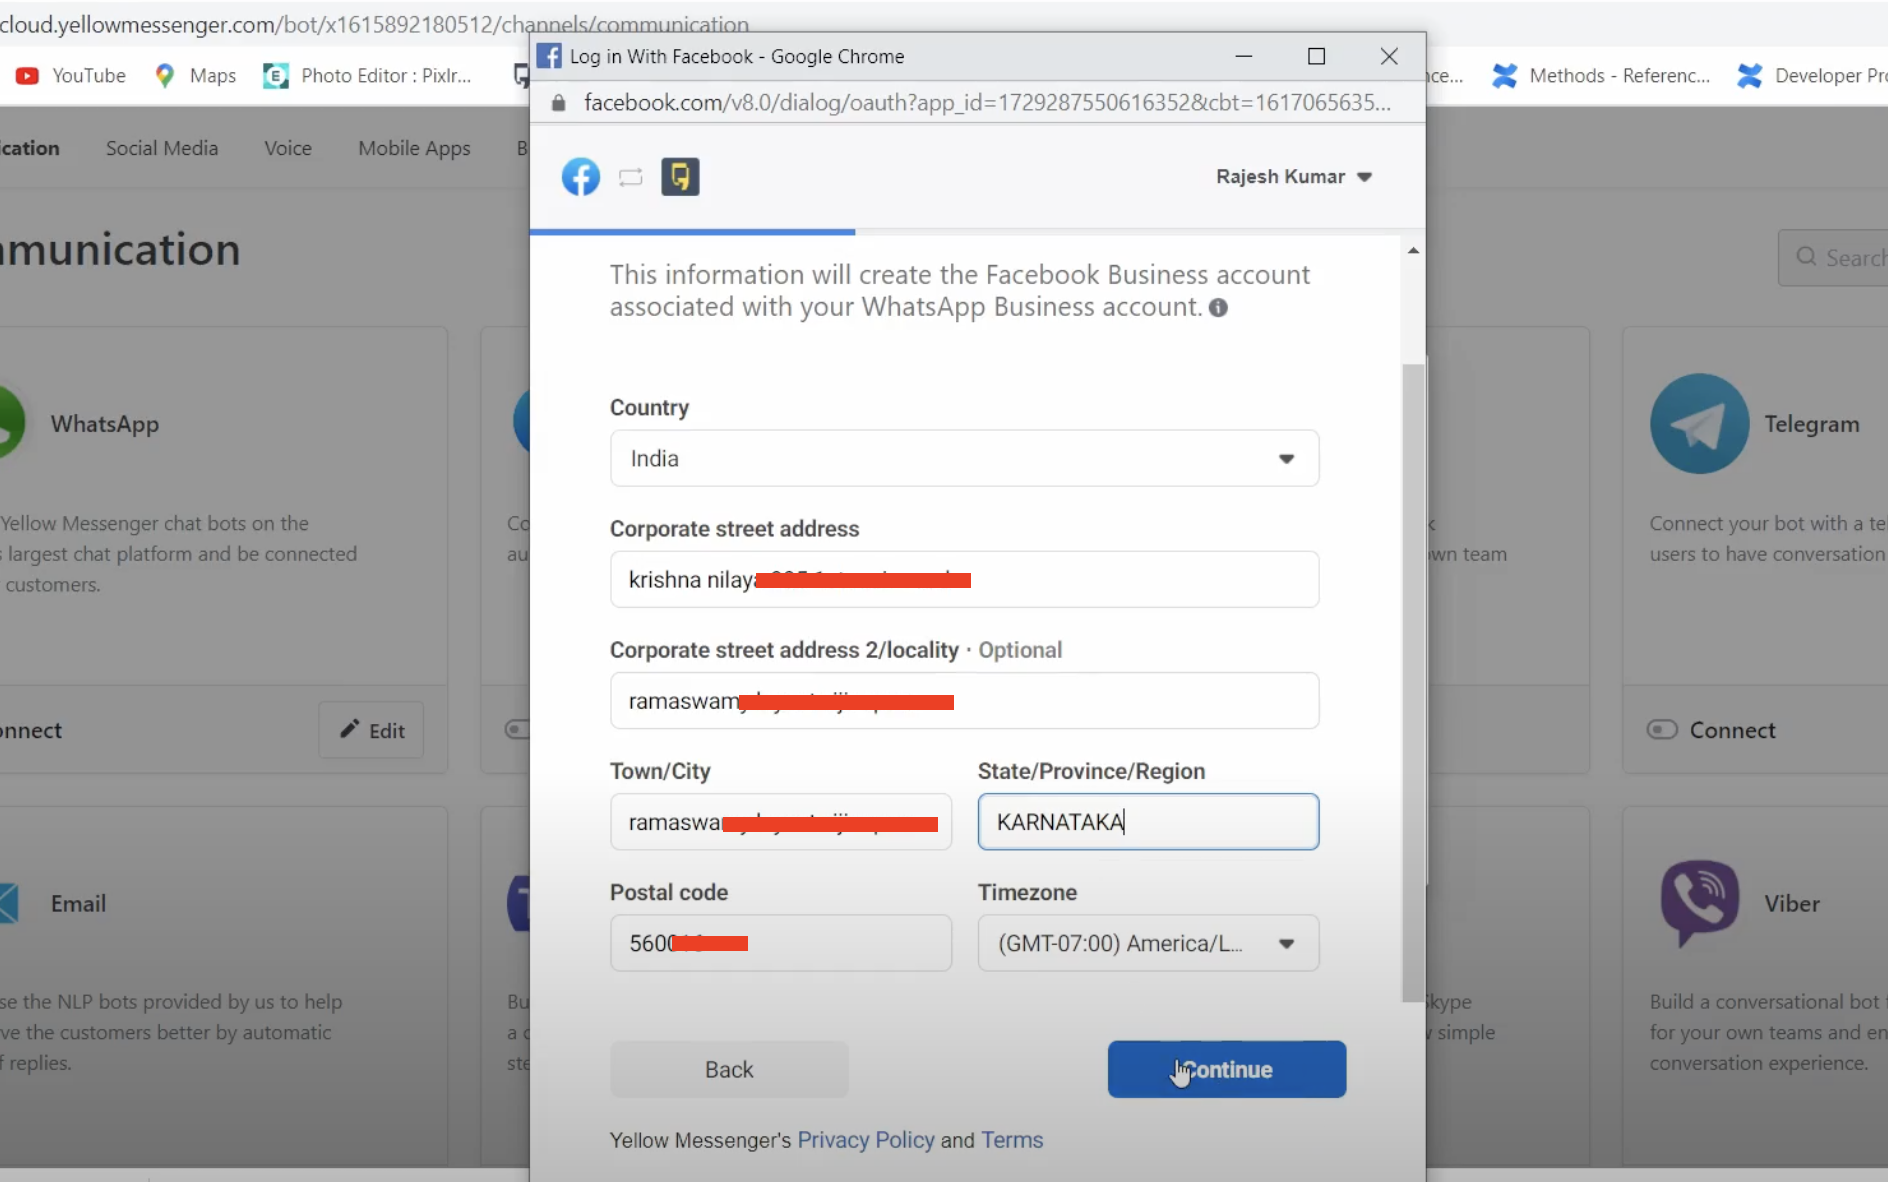Open the Timezone dropdown

click(x=1148, y=943)
